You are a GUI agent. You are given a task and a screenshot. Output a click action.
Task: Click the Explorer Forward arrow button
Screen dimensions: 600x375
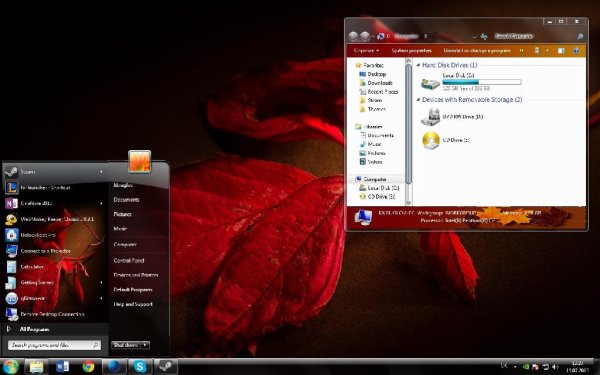pos(365,36)
